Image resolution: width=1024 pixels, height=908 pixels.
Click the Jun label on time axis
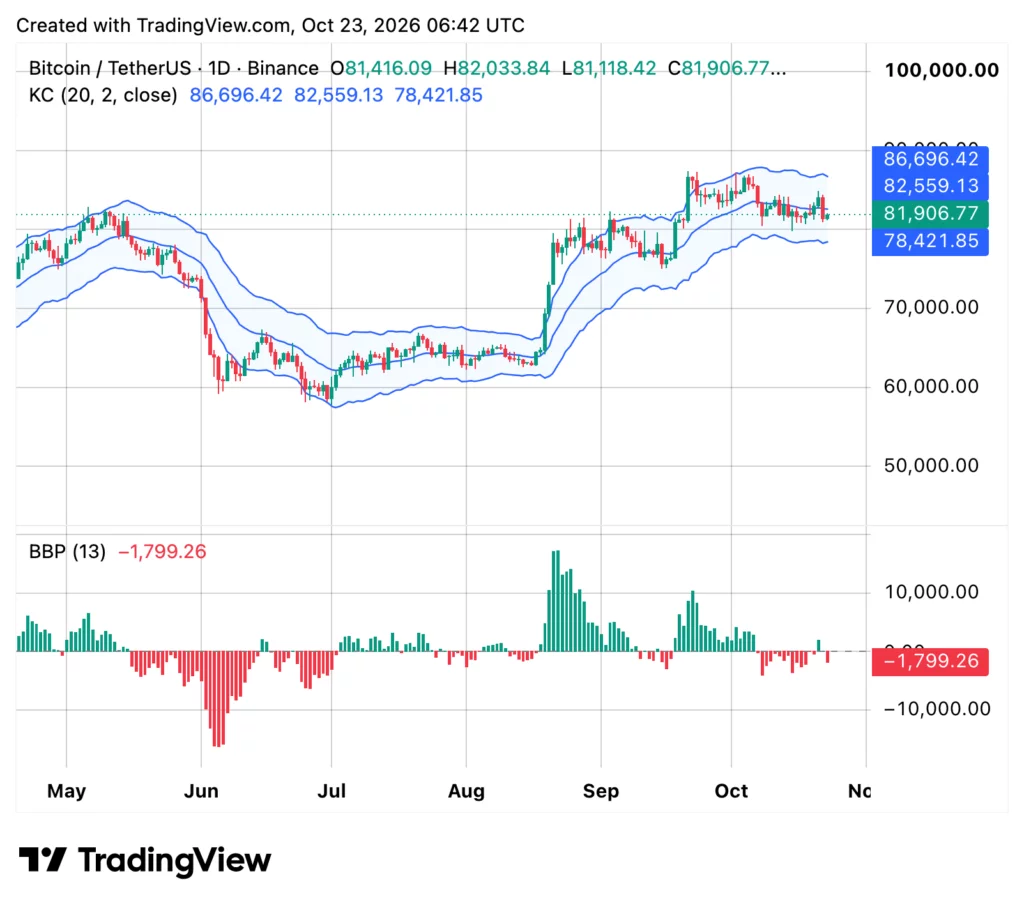tap(201, 791)
